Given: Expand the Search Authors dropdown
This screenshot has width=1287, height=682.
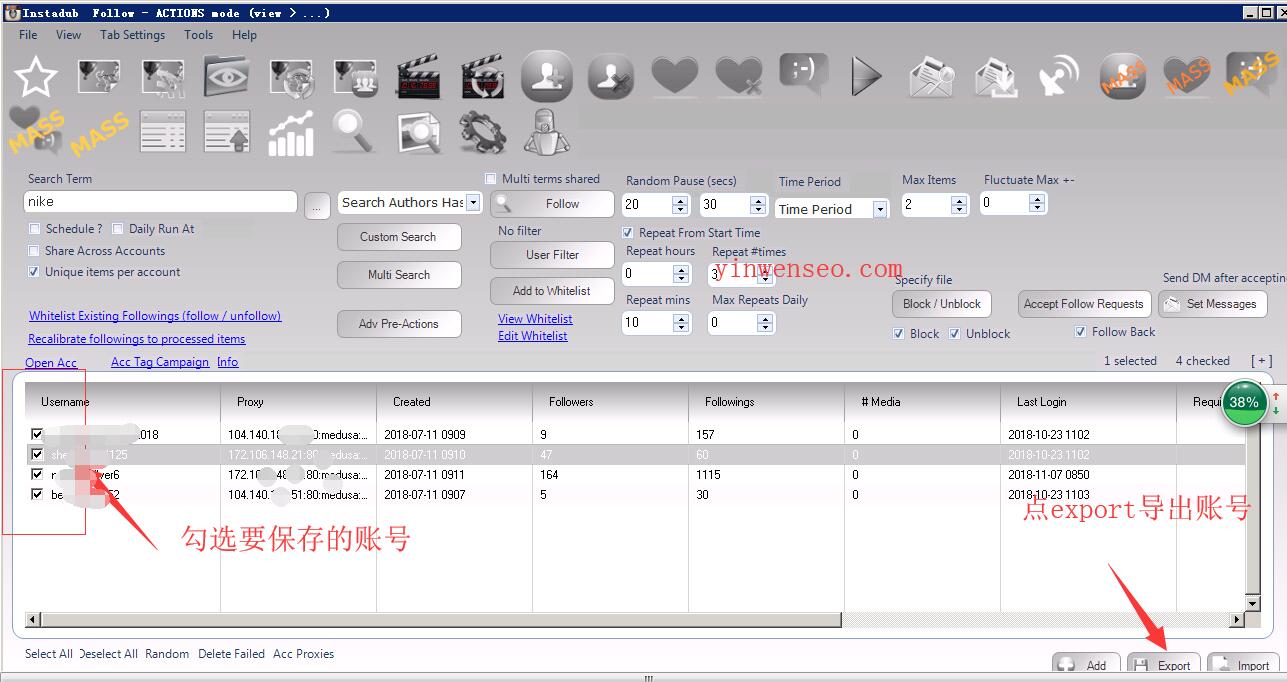Looking at the screenshot, I should tap(473, 203).
